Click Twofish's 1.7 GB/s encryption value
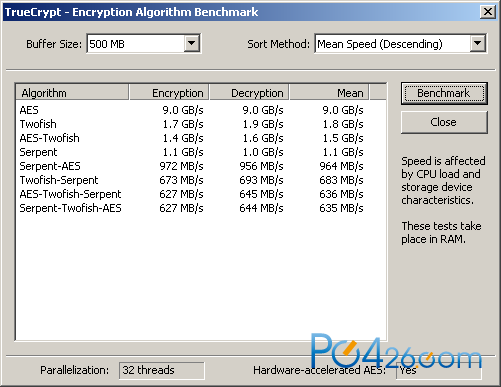The width and height of the screenshot is (501, 387). click(183, 124)
